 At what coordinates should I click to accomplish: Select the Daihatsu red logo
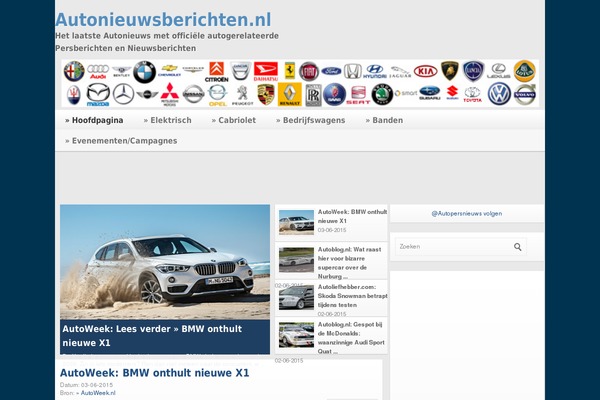(266, 72)
